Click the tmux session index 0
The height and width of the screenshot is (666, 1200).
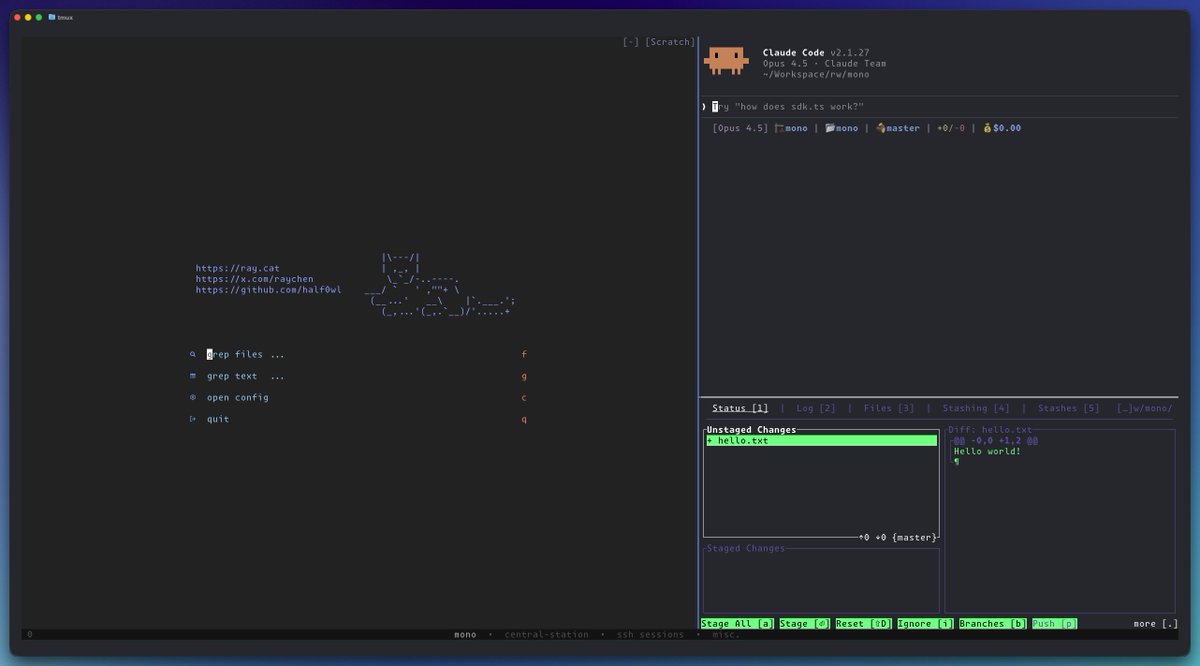pos(30,635)
